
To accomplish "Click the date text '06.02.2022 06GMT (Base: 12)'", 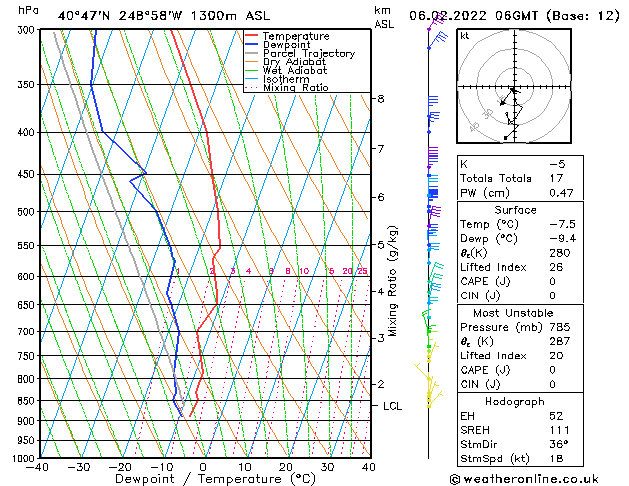I will [514, 16].
